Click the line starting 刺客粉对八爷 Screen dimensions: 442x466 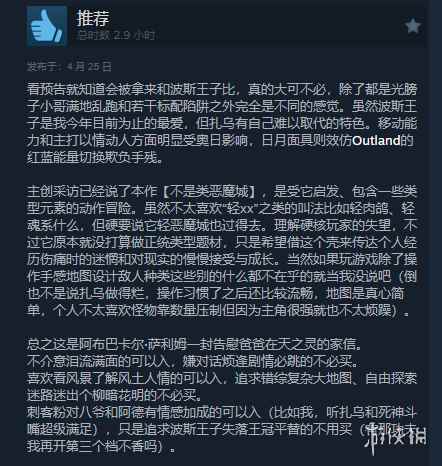click(222, 412)
